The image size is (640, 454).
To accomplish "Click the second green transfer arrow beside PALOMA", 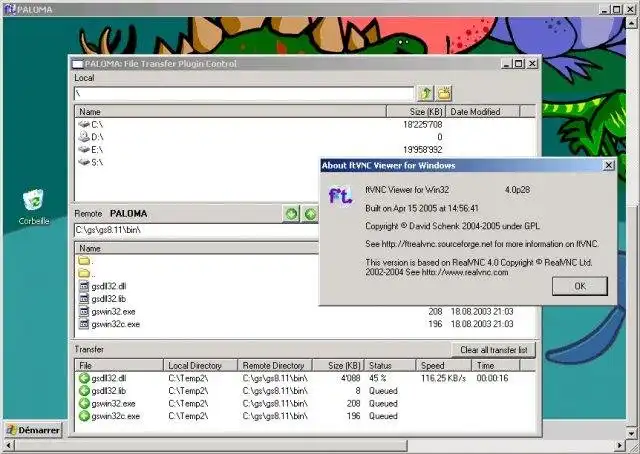I will pos(310,214).
